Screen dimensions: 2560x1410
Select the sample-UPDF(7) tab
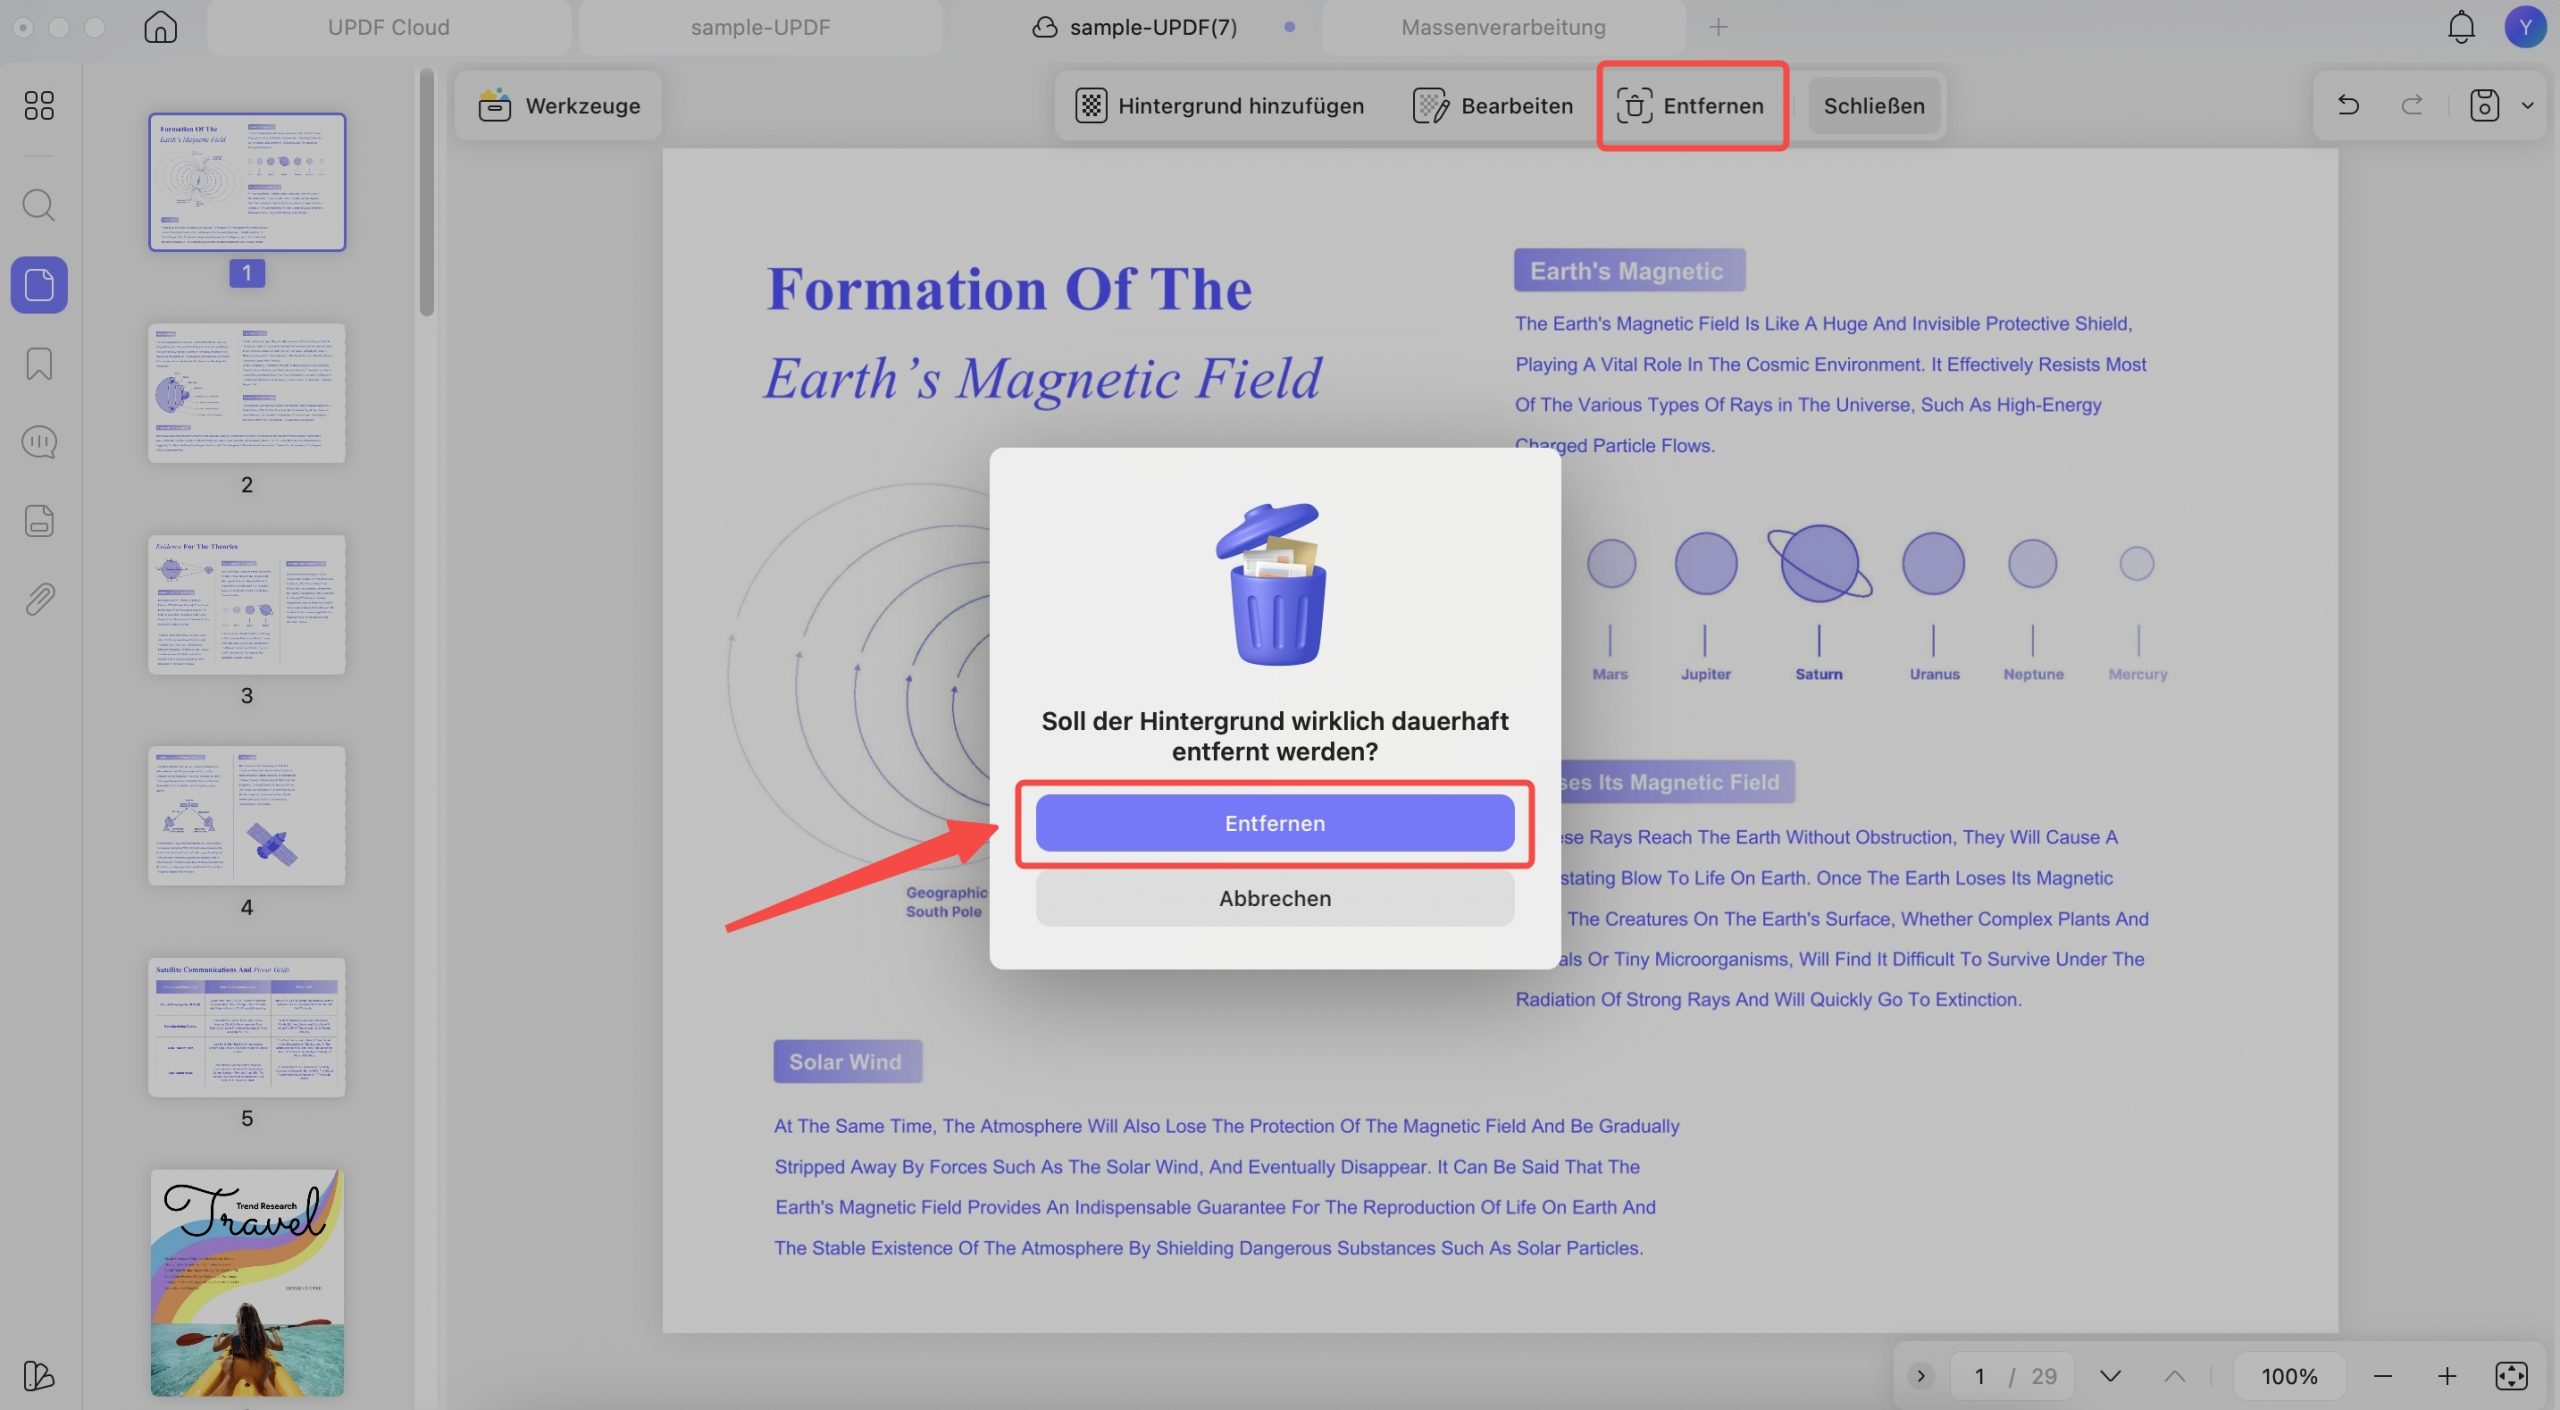tap(1152, 27)
